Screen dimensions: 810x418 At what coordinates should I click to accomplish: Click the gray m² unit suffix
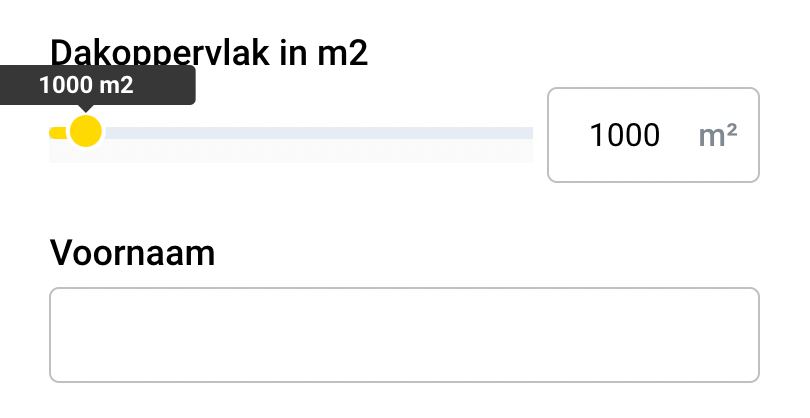[718, 135]
